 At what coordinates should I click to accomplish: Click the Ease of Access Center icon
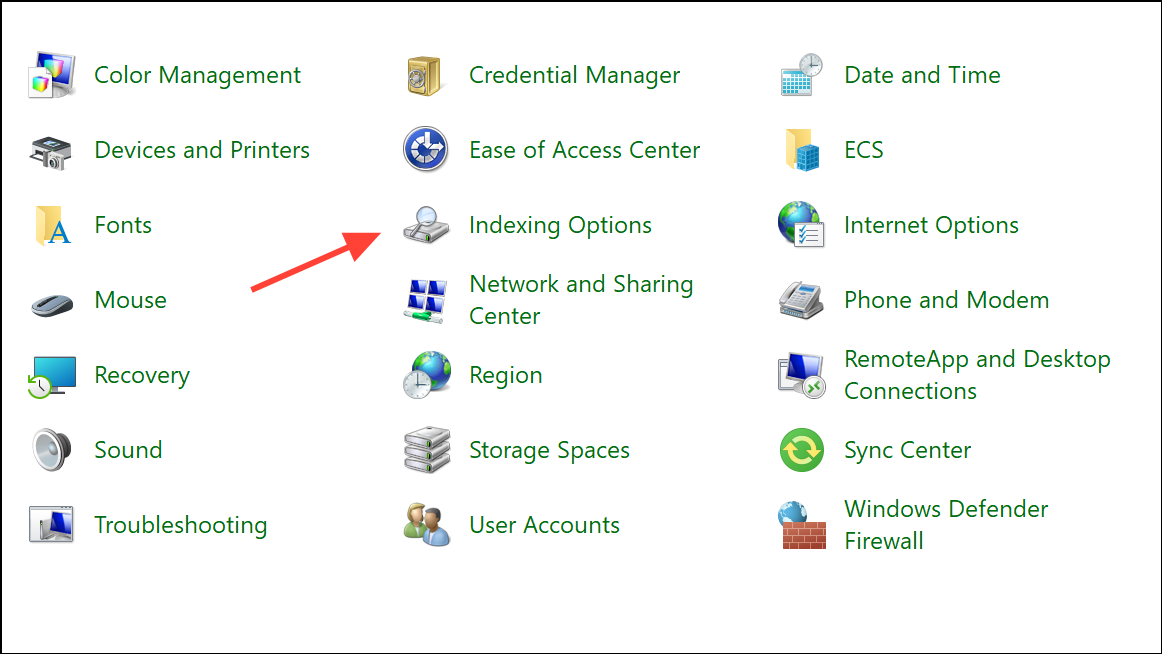click(x=425, y=149)
